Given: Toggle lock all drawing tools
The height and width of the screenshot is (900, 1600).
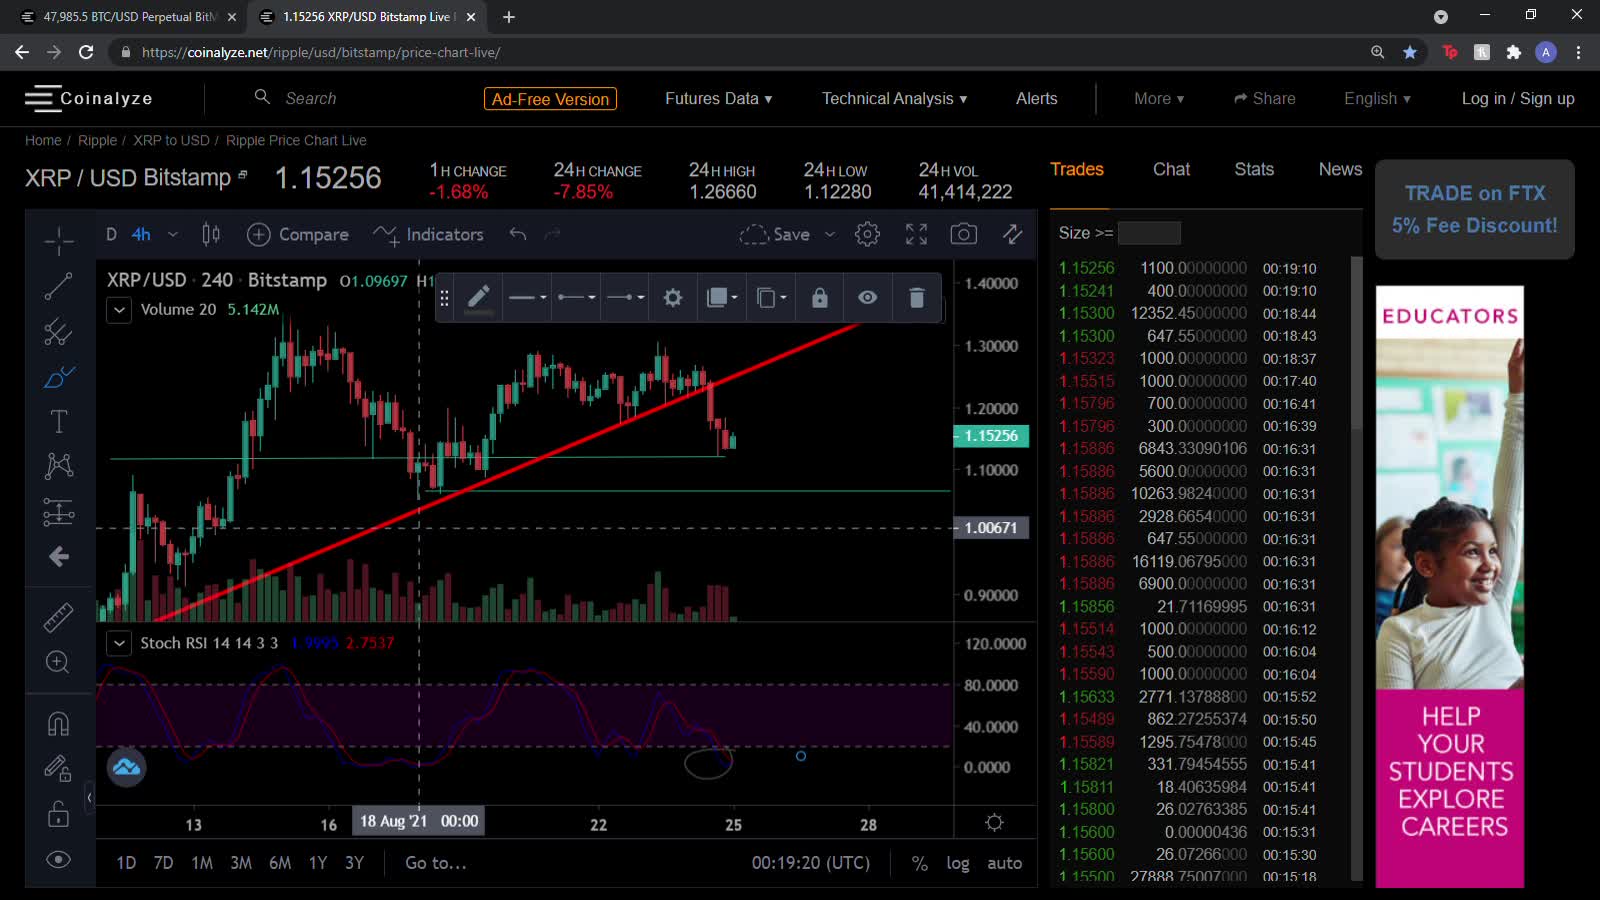Looking at the screenshot, I should tap(59, 814).
